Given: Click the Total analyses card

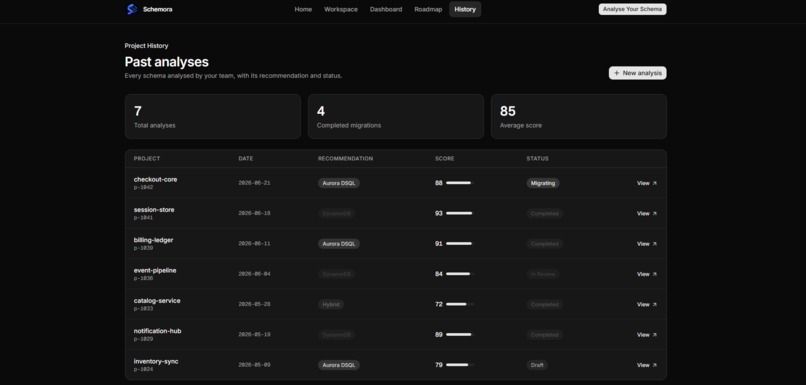Looking at the screenshot, I should (213, 116).
